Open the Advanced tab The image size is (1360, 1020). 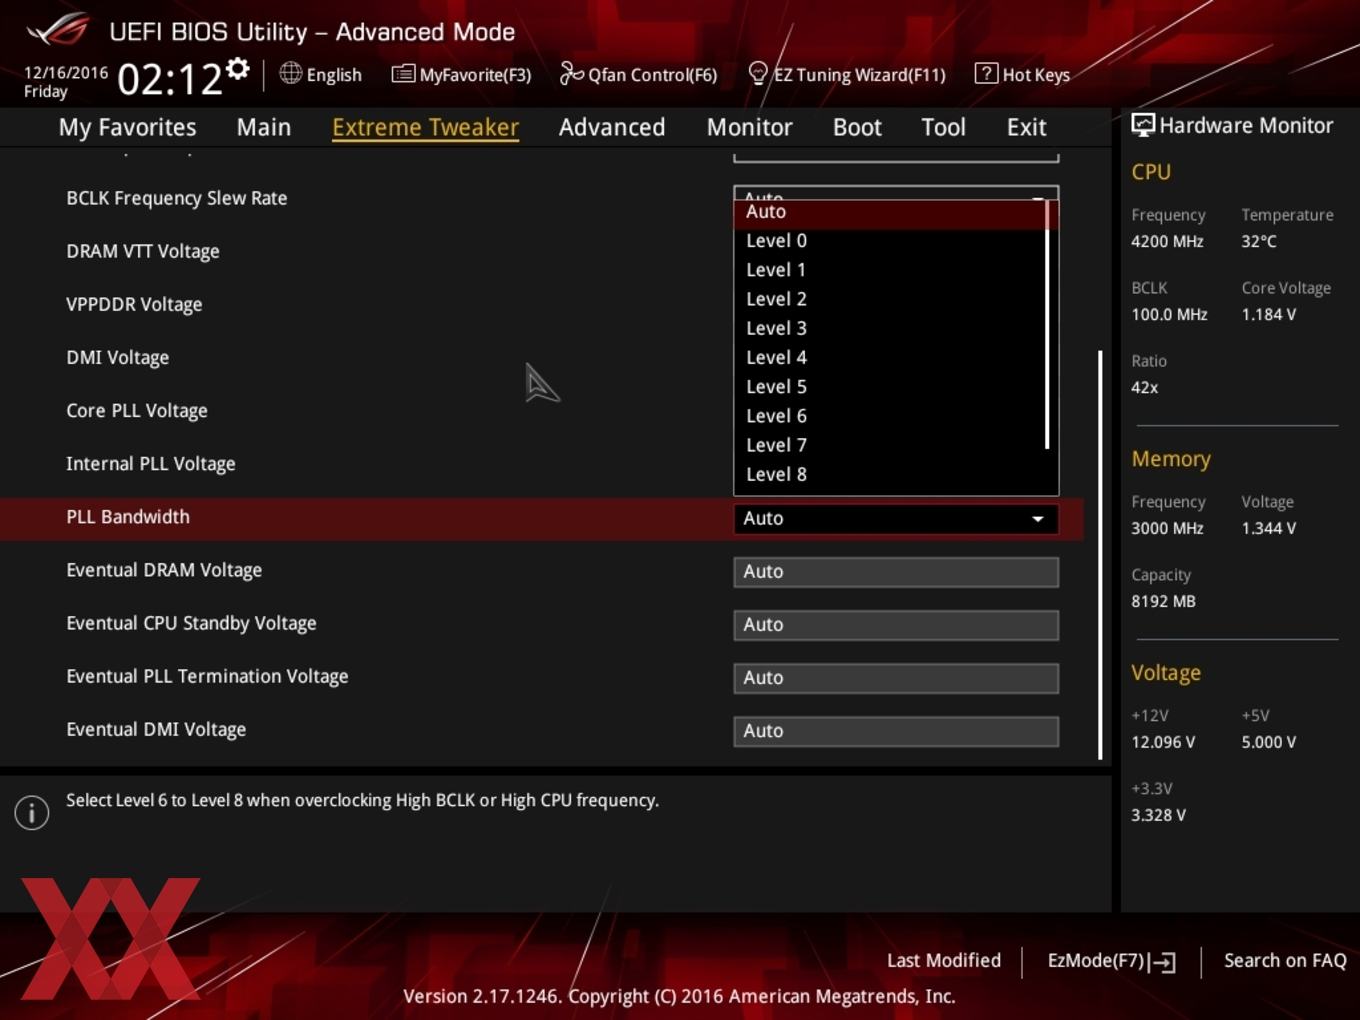[612, 127]
